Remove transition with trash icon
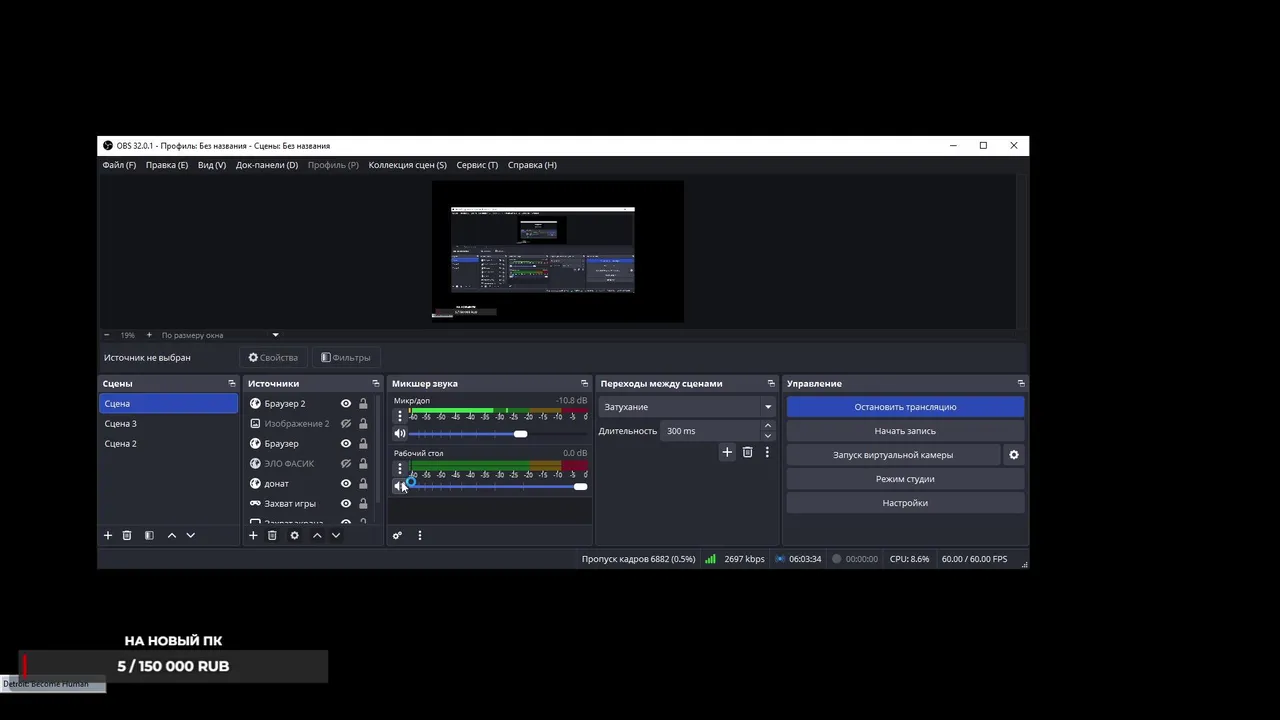The width and height of the screenshot is (1280, 720). [x=747, y=452]
